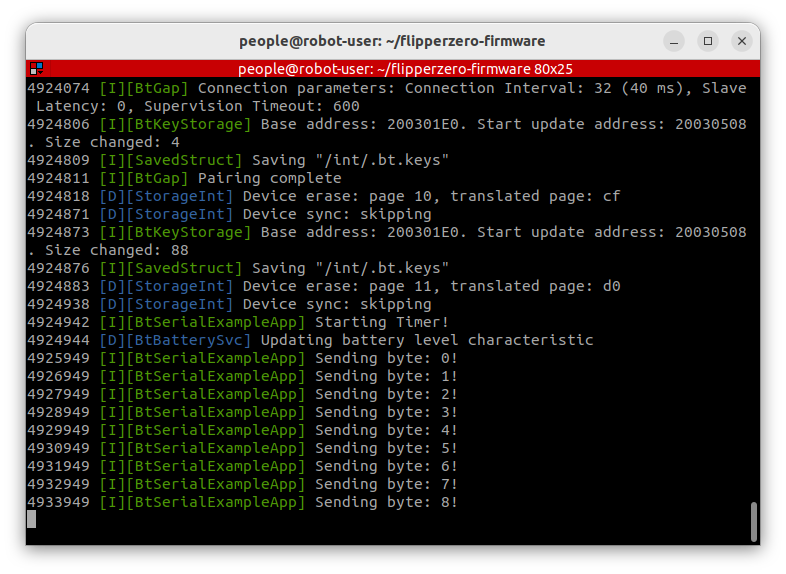Click 'Updating battery level characteristic' text
The height and width of the screenshot is (574, 786).
click(x=427, y=340)
